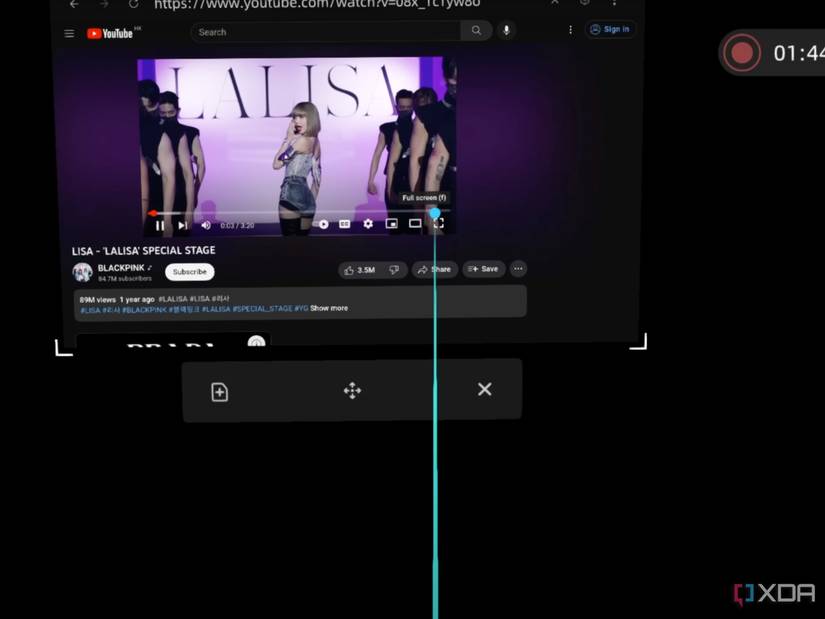This screenshot has height=619, width=825.
Task: Enter full screen mode
Action: coord(439,223)
